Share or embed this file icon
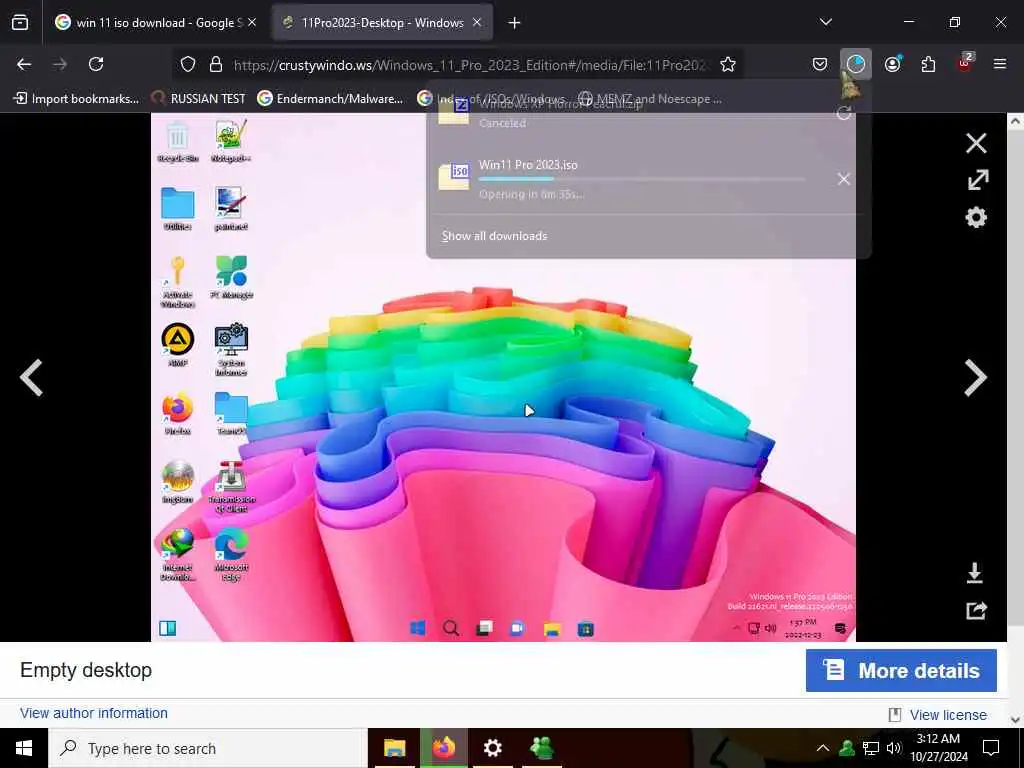Screen dimensions: 1024x768 [x=976, y=611]
